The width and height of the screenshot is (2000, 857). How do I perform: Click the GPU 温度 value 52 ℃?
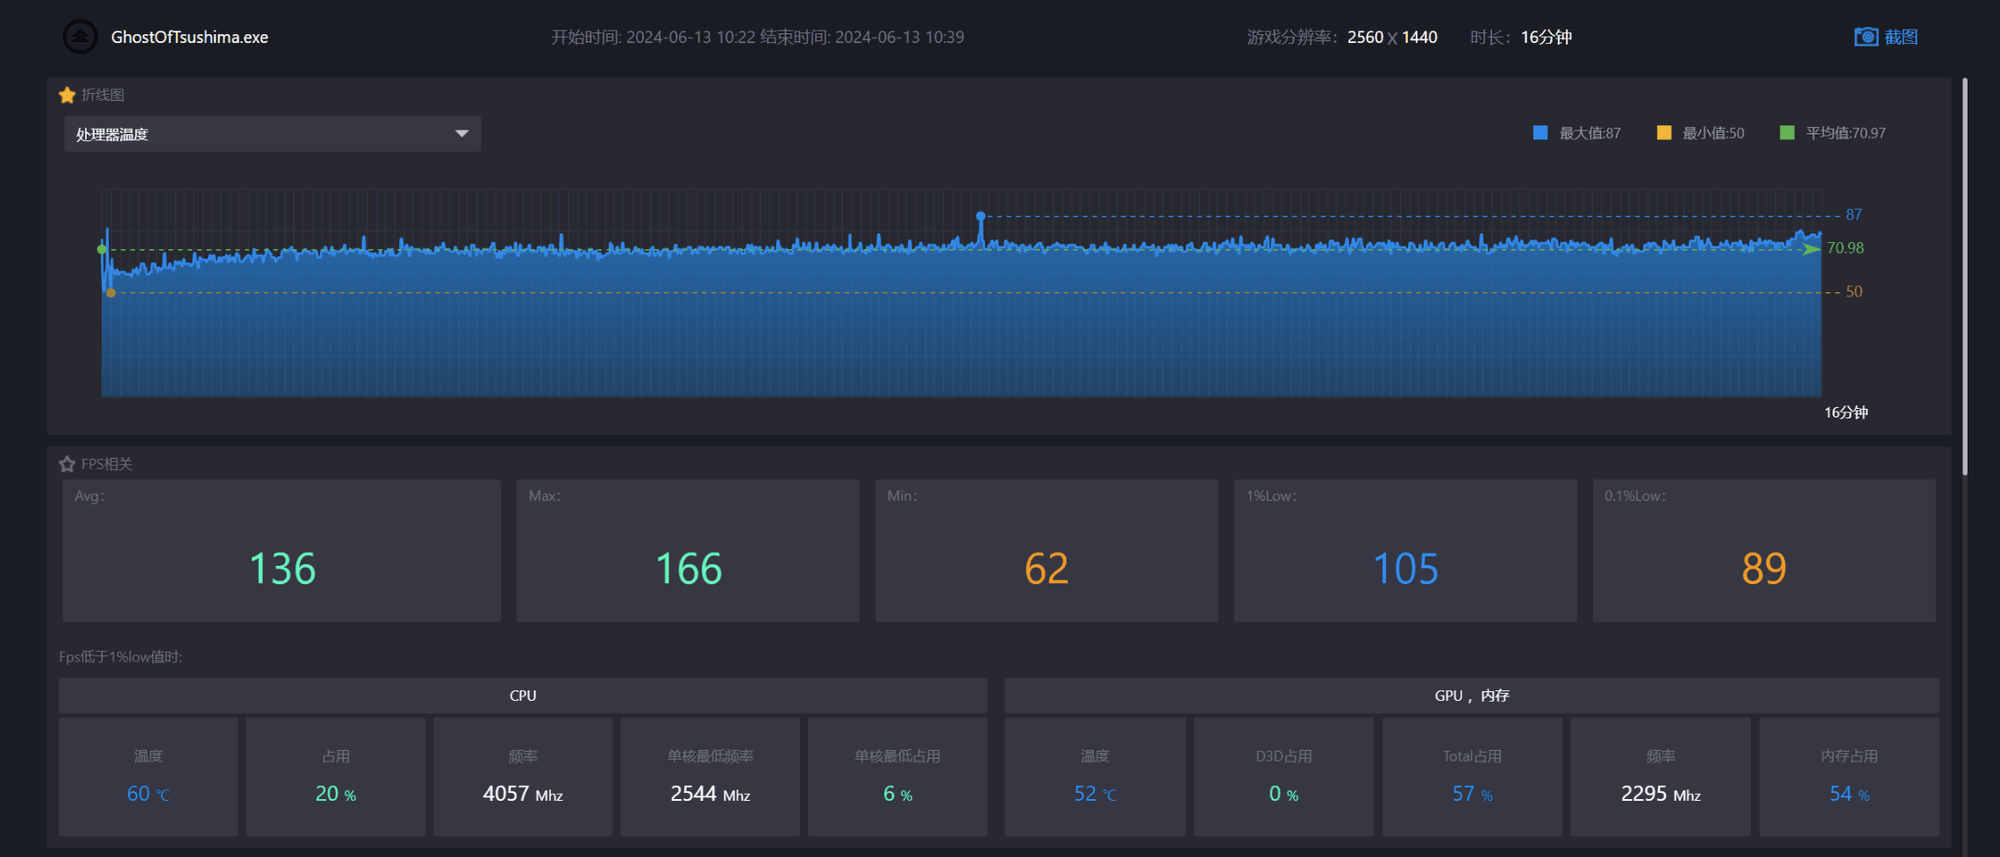pos(1095,794)
